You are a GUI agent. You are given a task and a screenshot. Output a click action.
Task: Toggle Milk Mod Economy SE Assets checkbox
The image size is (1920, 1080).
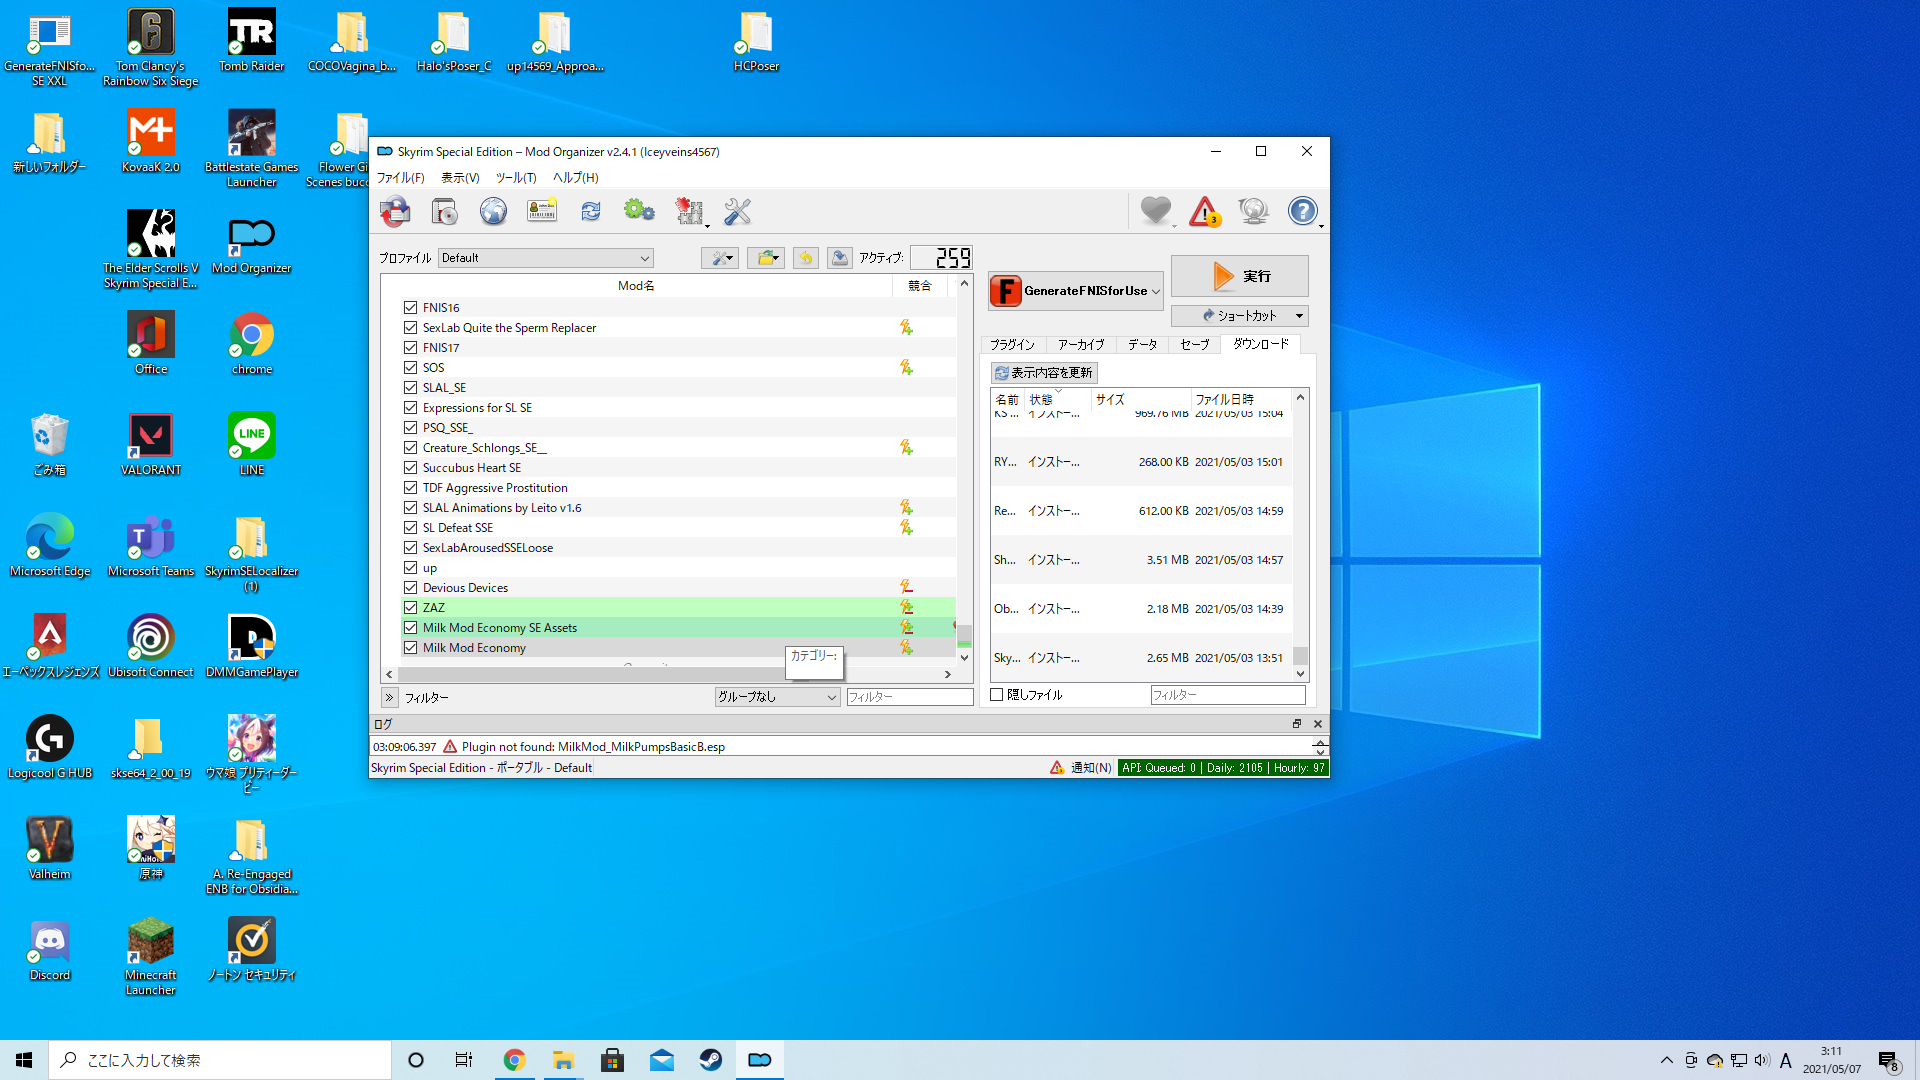pos(410,628)
